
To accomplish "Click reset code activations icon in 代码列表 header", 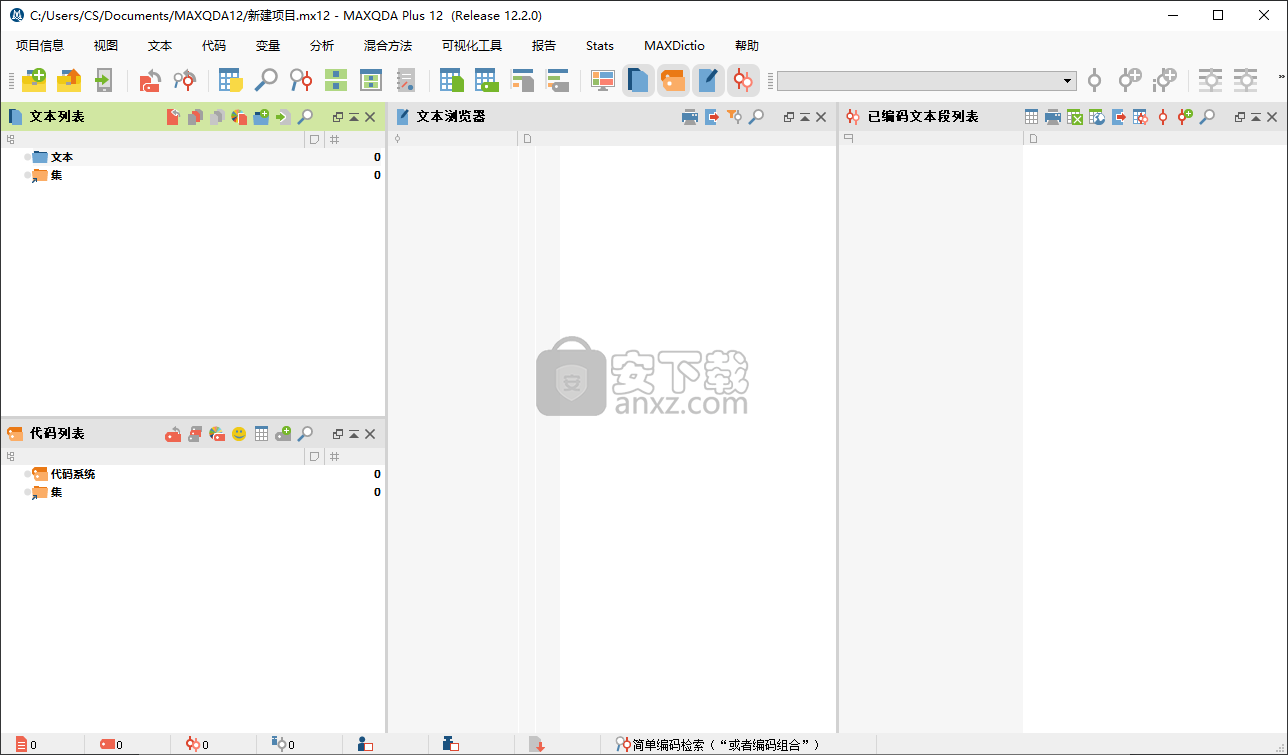I will pyautogui.click(x=173, y=434).
